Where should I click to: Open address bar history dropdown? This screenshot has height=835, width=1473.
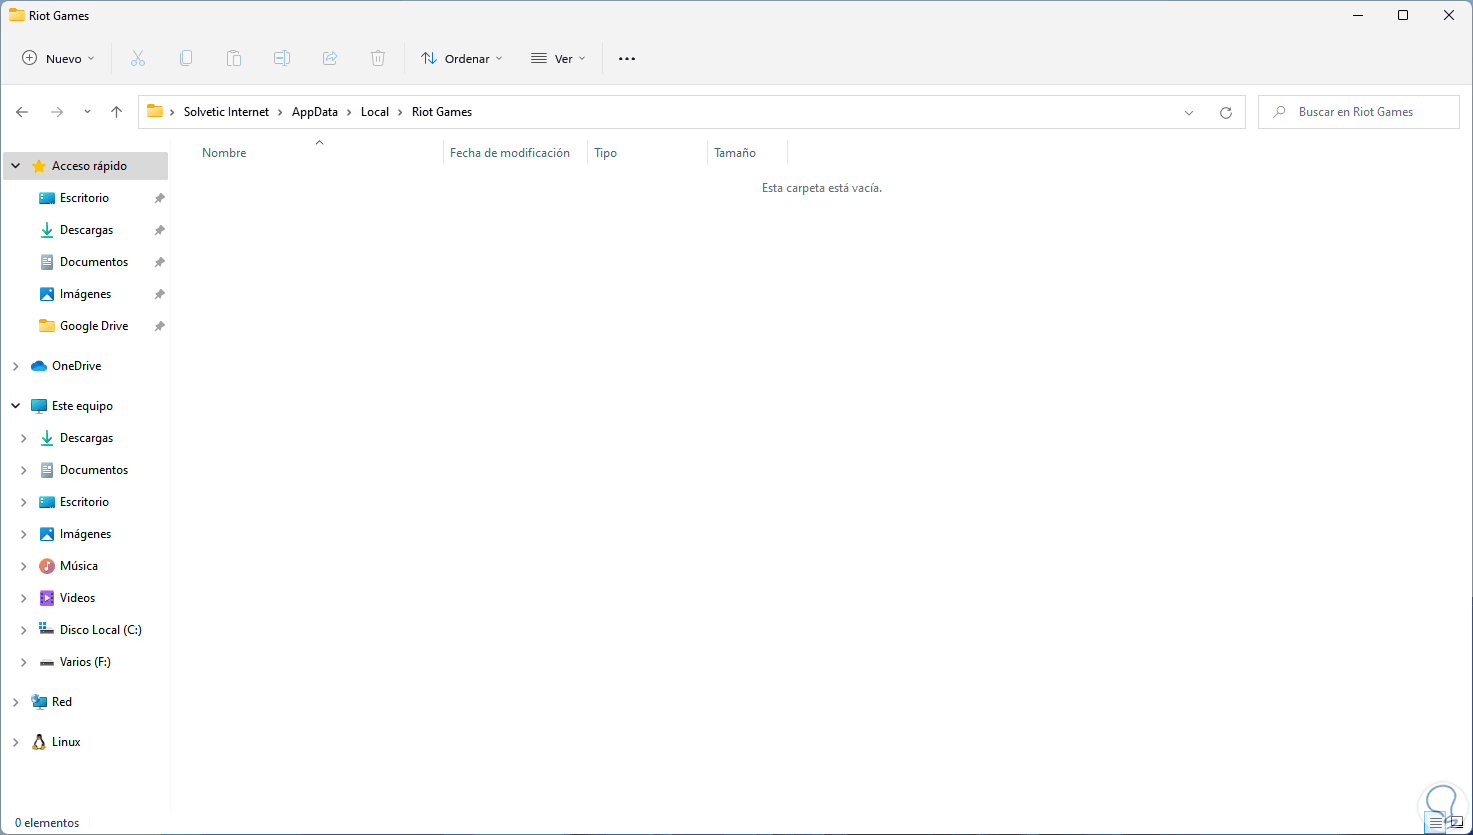pyautogui.click(x=1189, y=113)
